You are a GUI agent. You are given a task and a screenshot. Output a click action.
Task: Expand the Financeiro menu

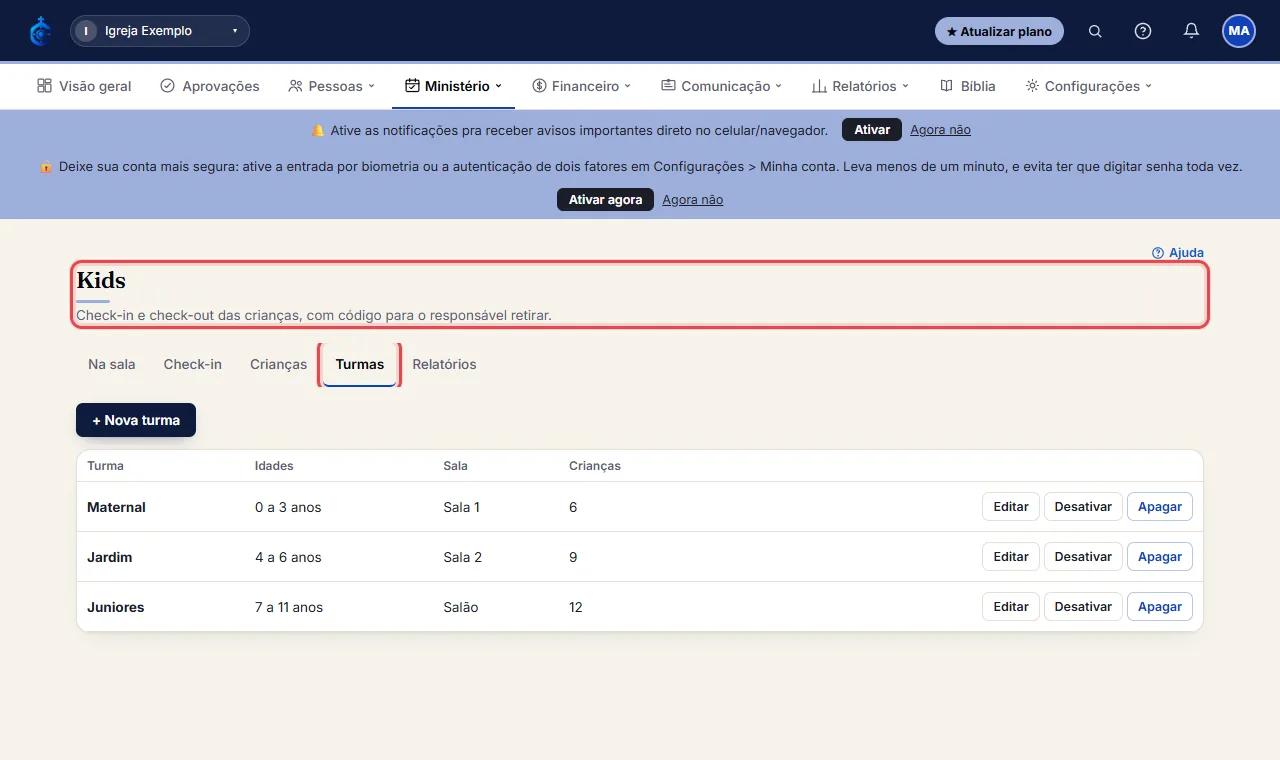tap(582, 86)
